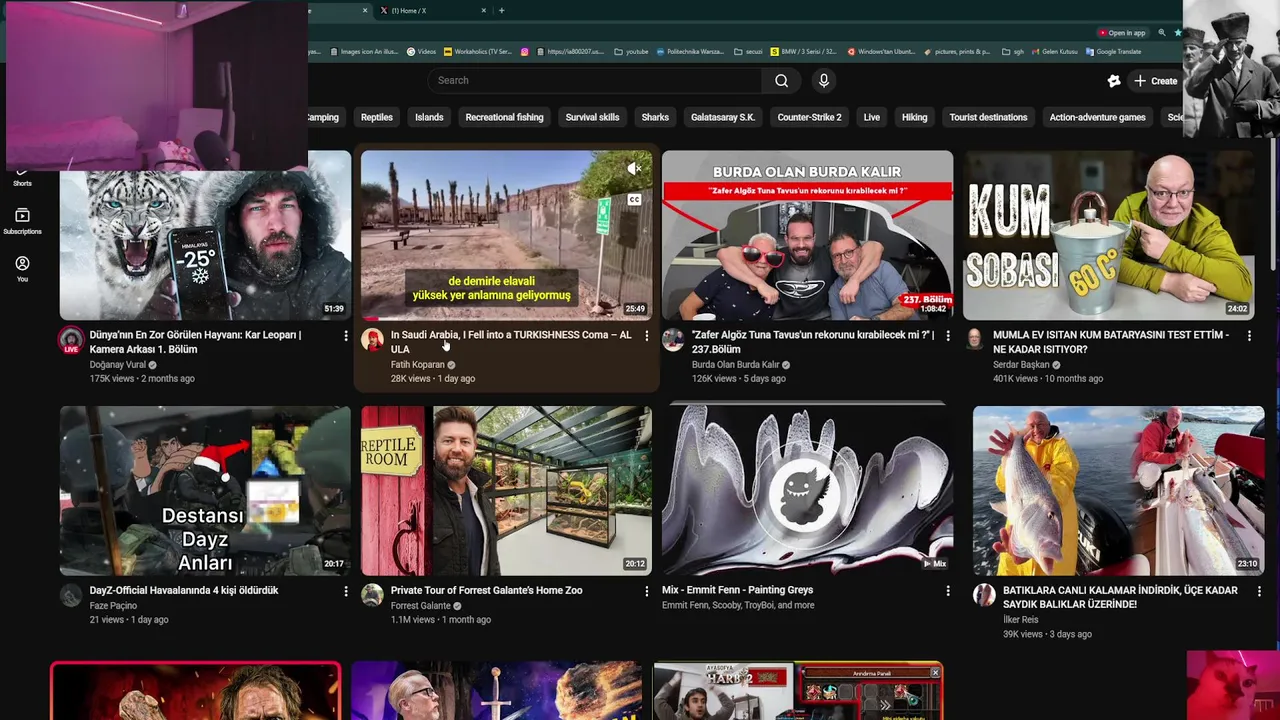Open Faze Paçino channel avatar
The image size is (1280, 720).
(70, 595)
